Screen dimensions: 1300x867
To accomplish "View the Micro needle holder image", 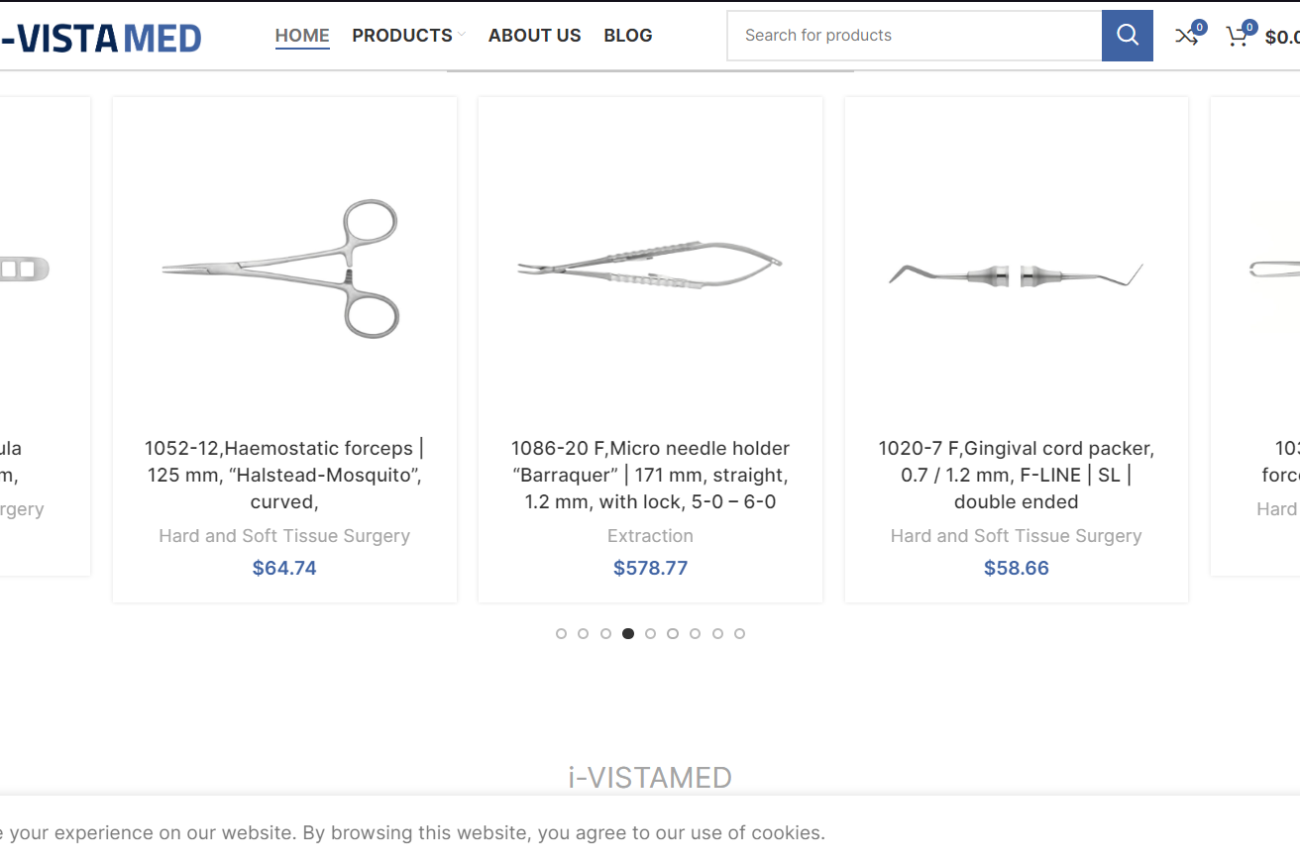I will pos(650,268).
